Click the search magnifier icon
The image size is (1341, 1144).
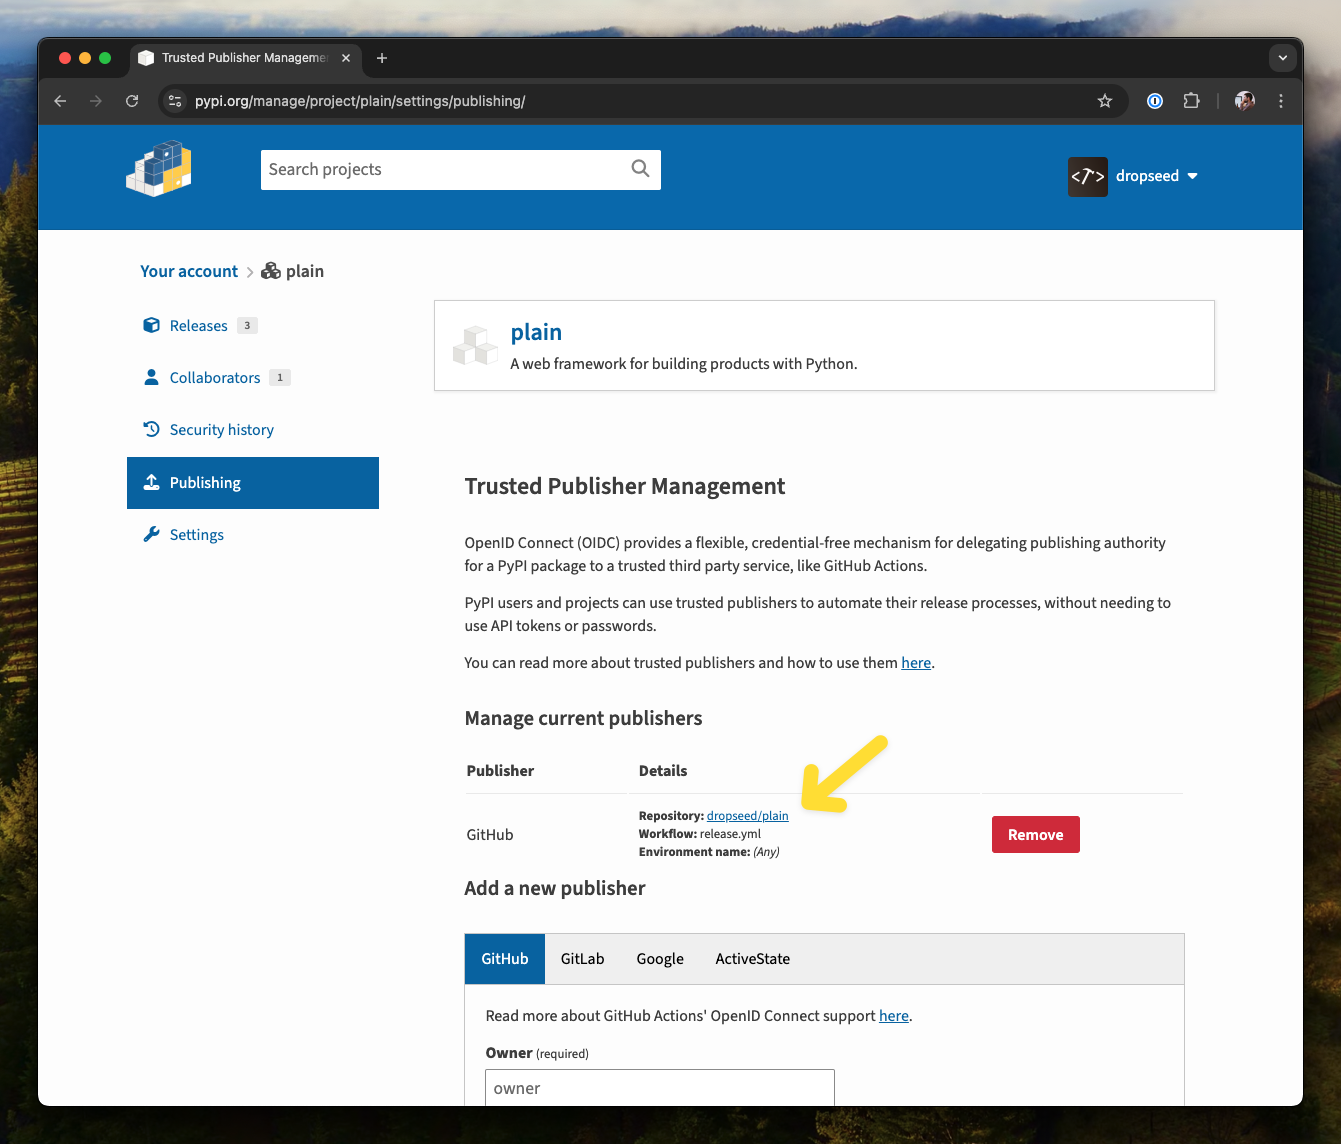pos(640,169)
